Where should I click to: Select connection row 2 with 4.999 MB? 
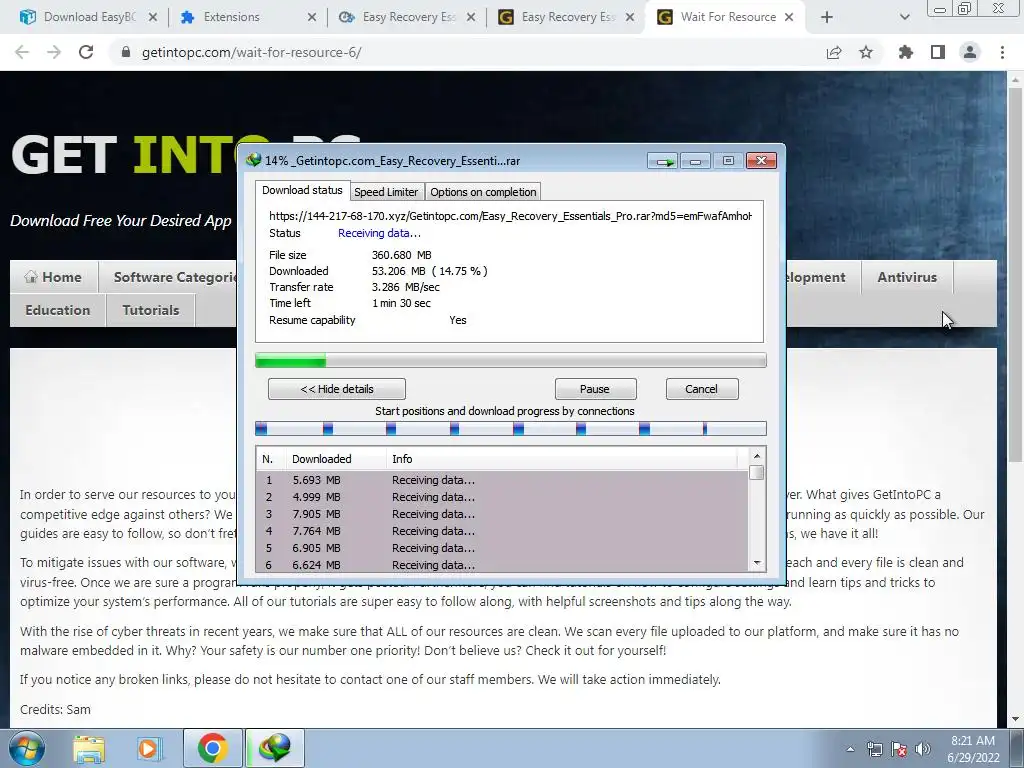tap(502, 497)
